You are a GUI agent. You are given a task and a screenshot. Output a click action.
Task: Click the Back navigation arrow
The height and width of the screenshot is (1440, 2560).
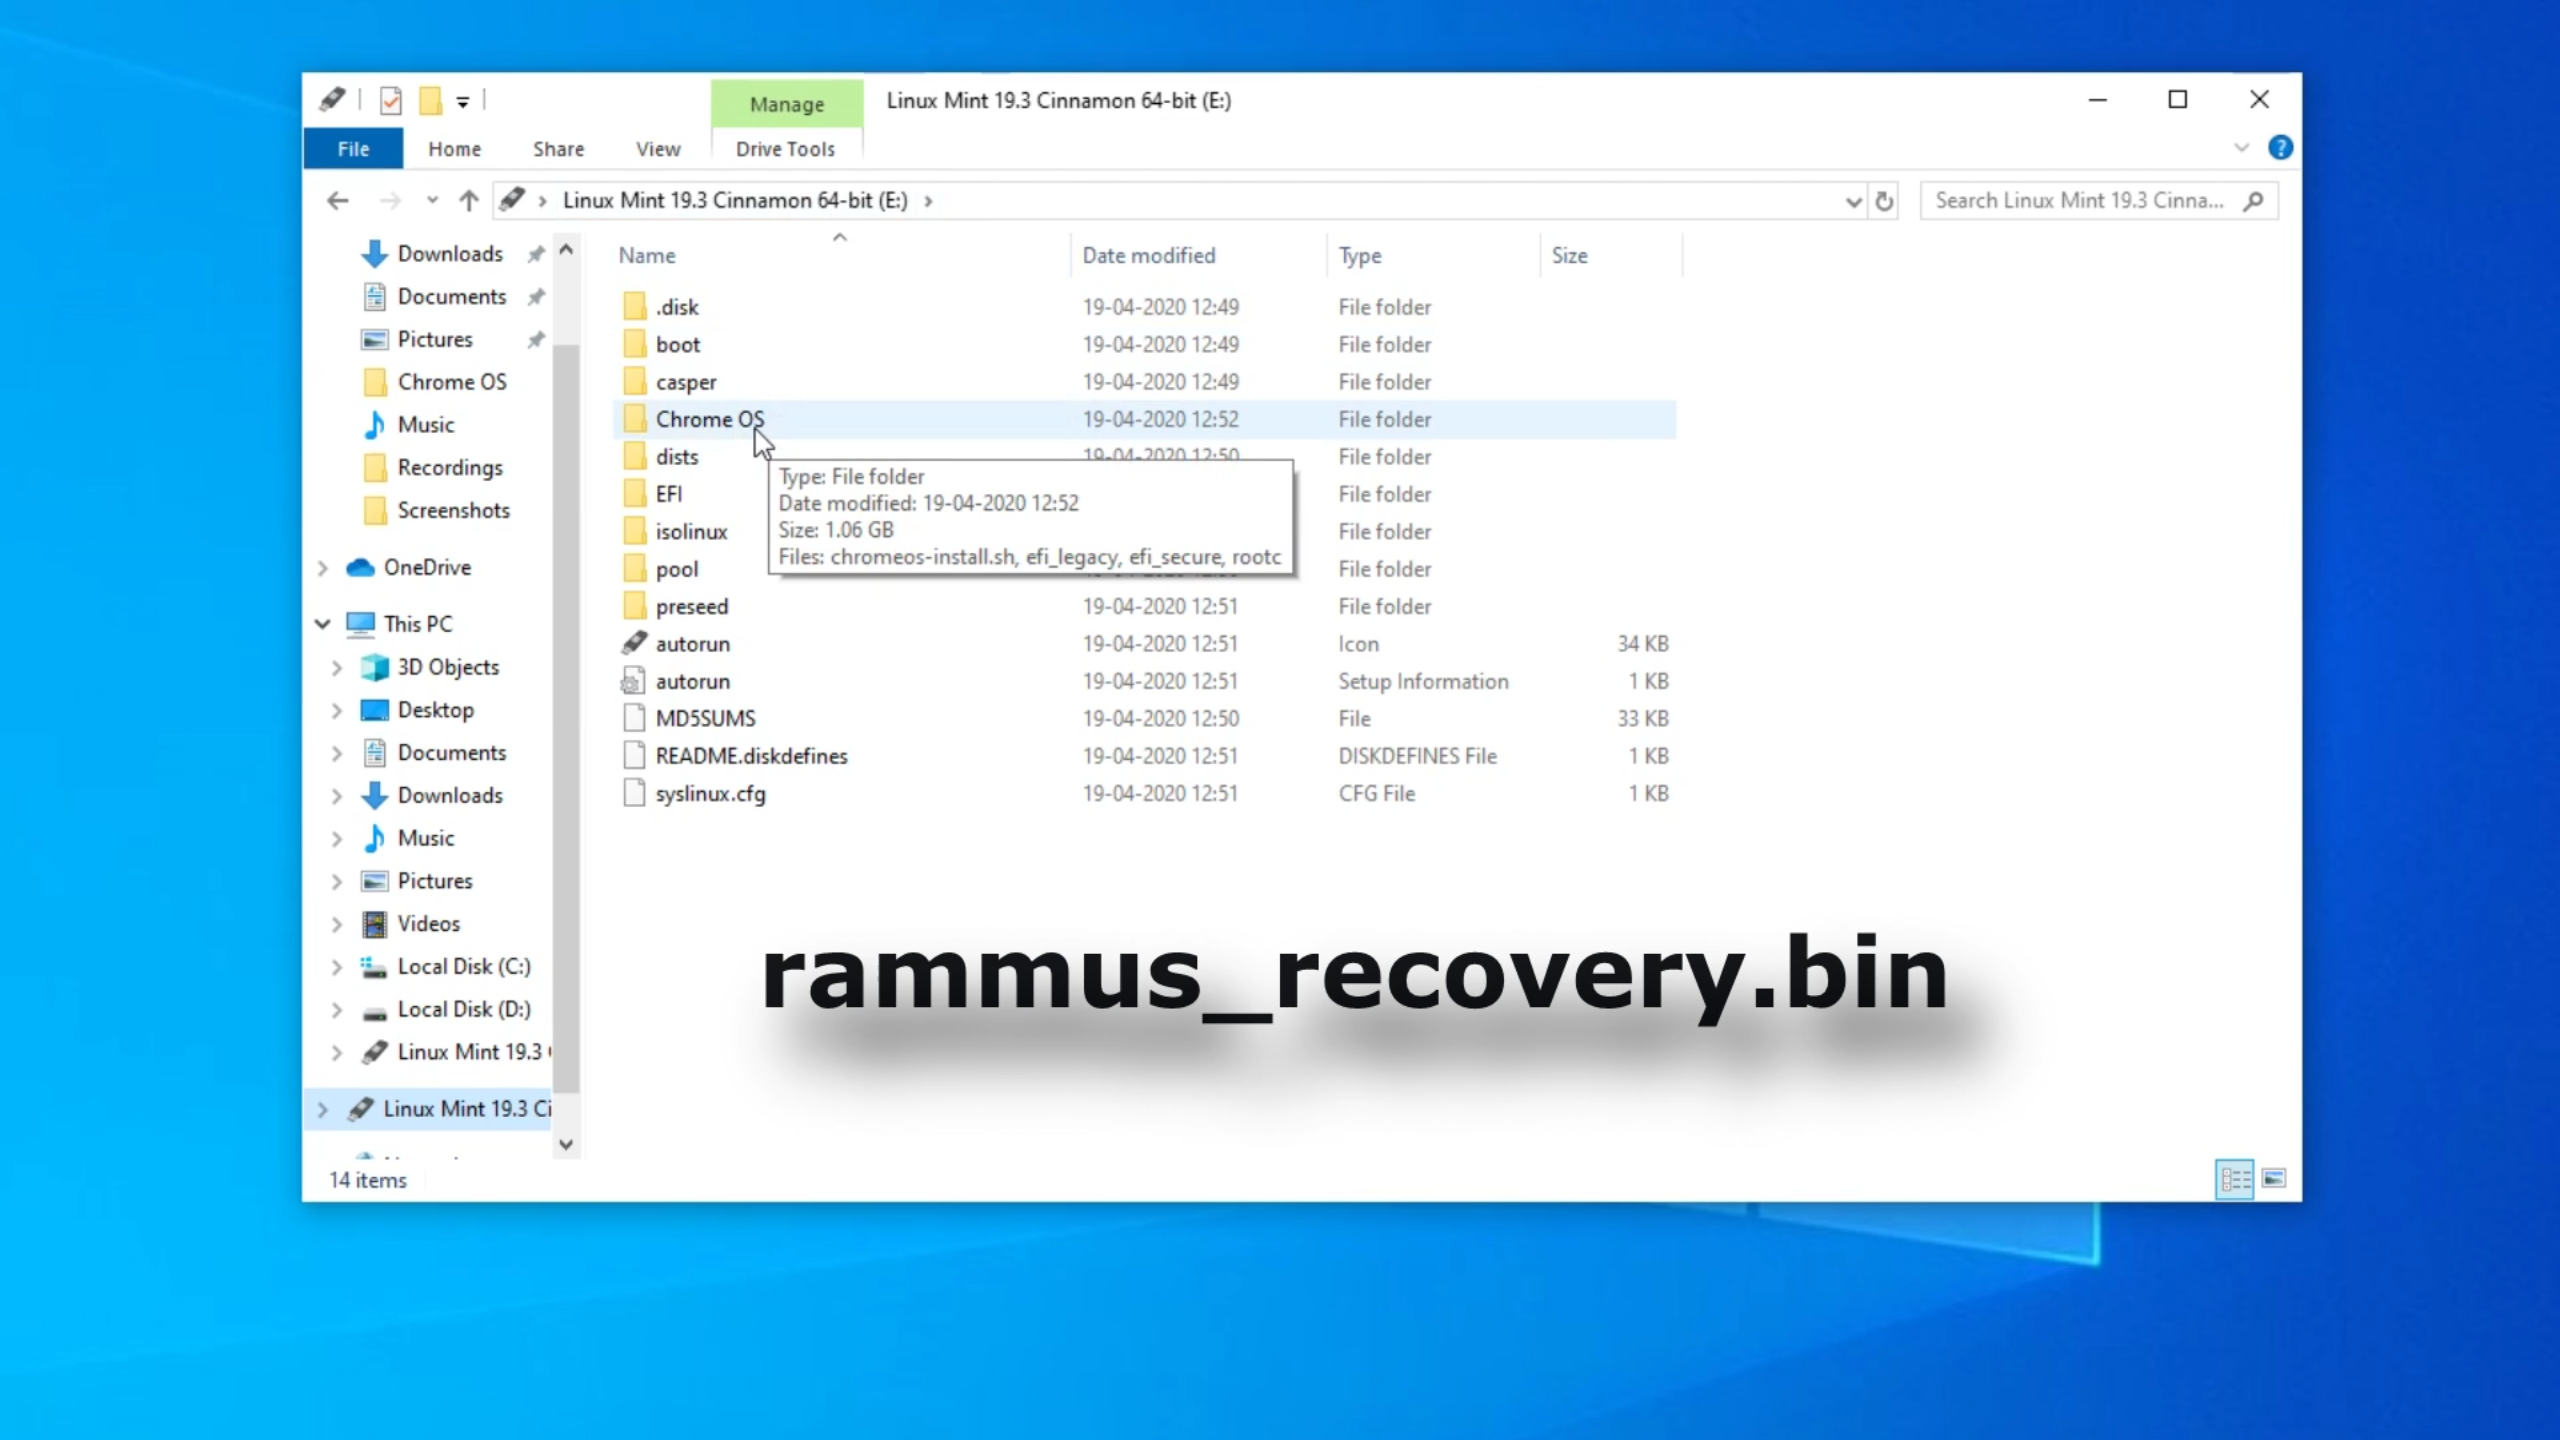click(338, 201)
